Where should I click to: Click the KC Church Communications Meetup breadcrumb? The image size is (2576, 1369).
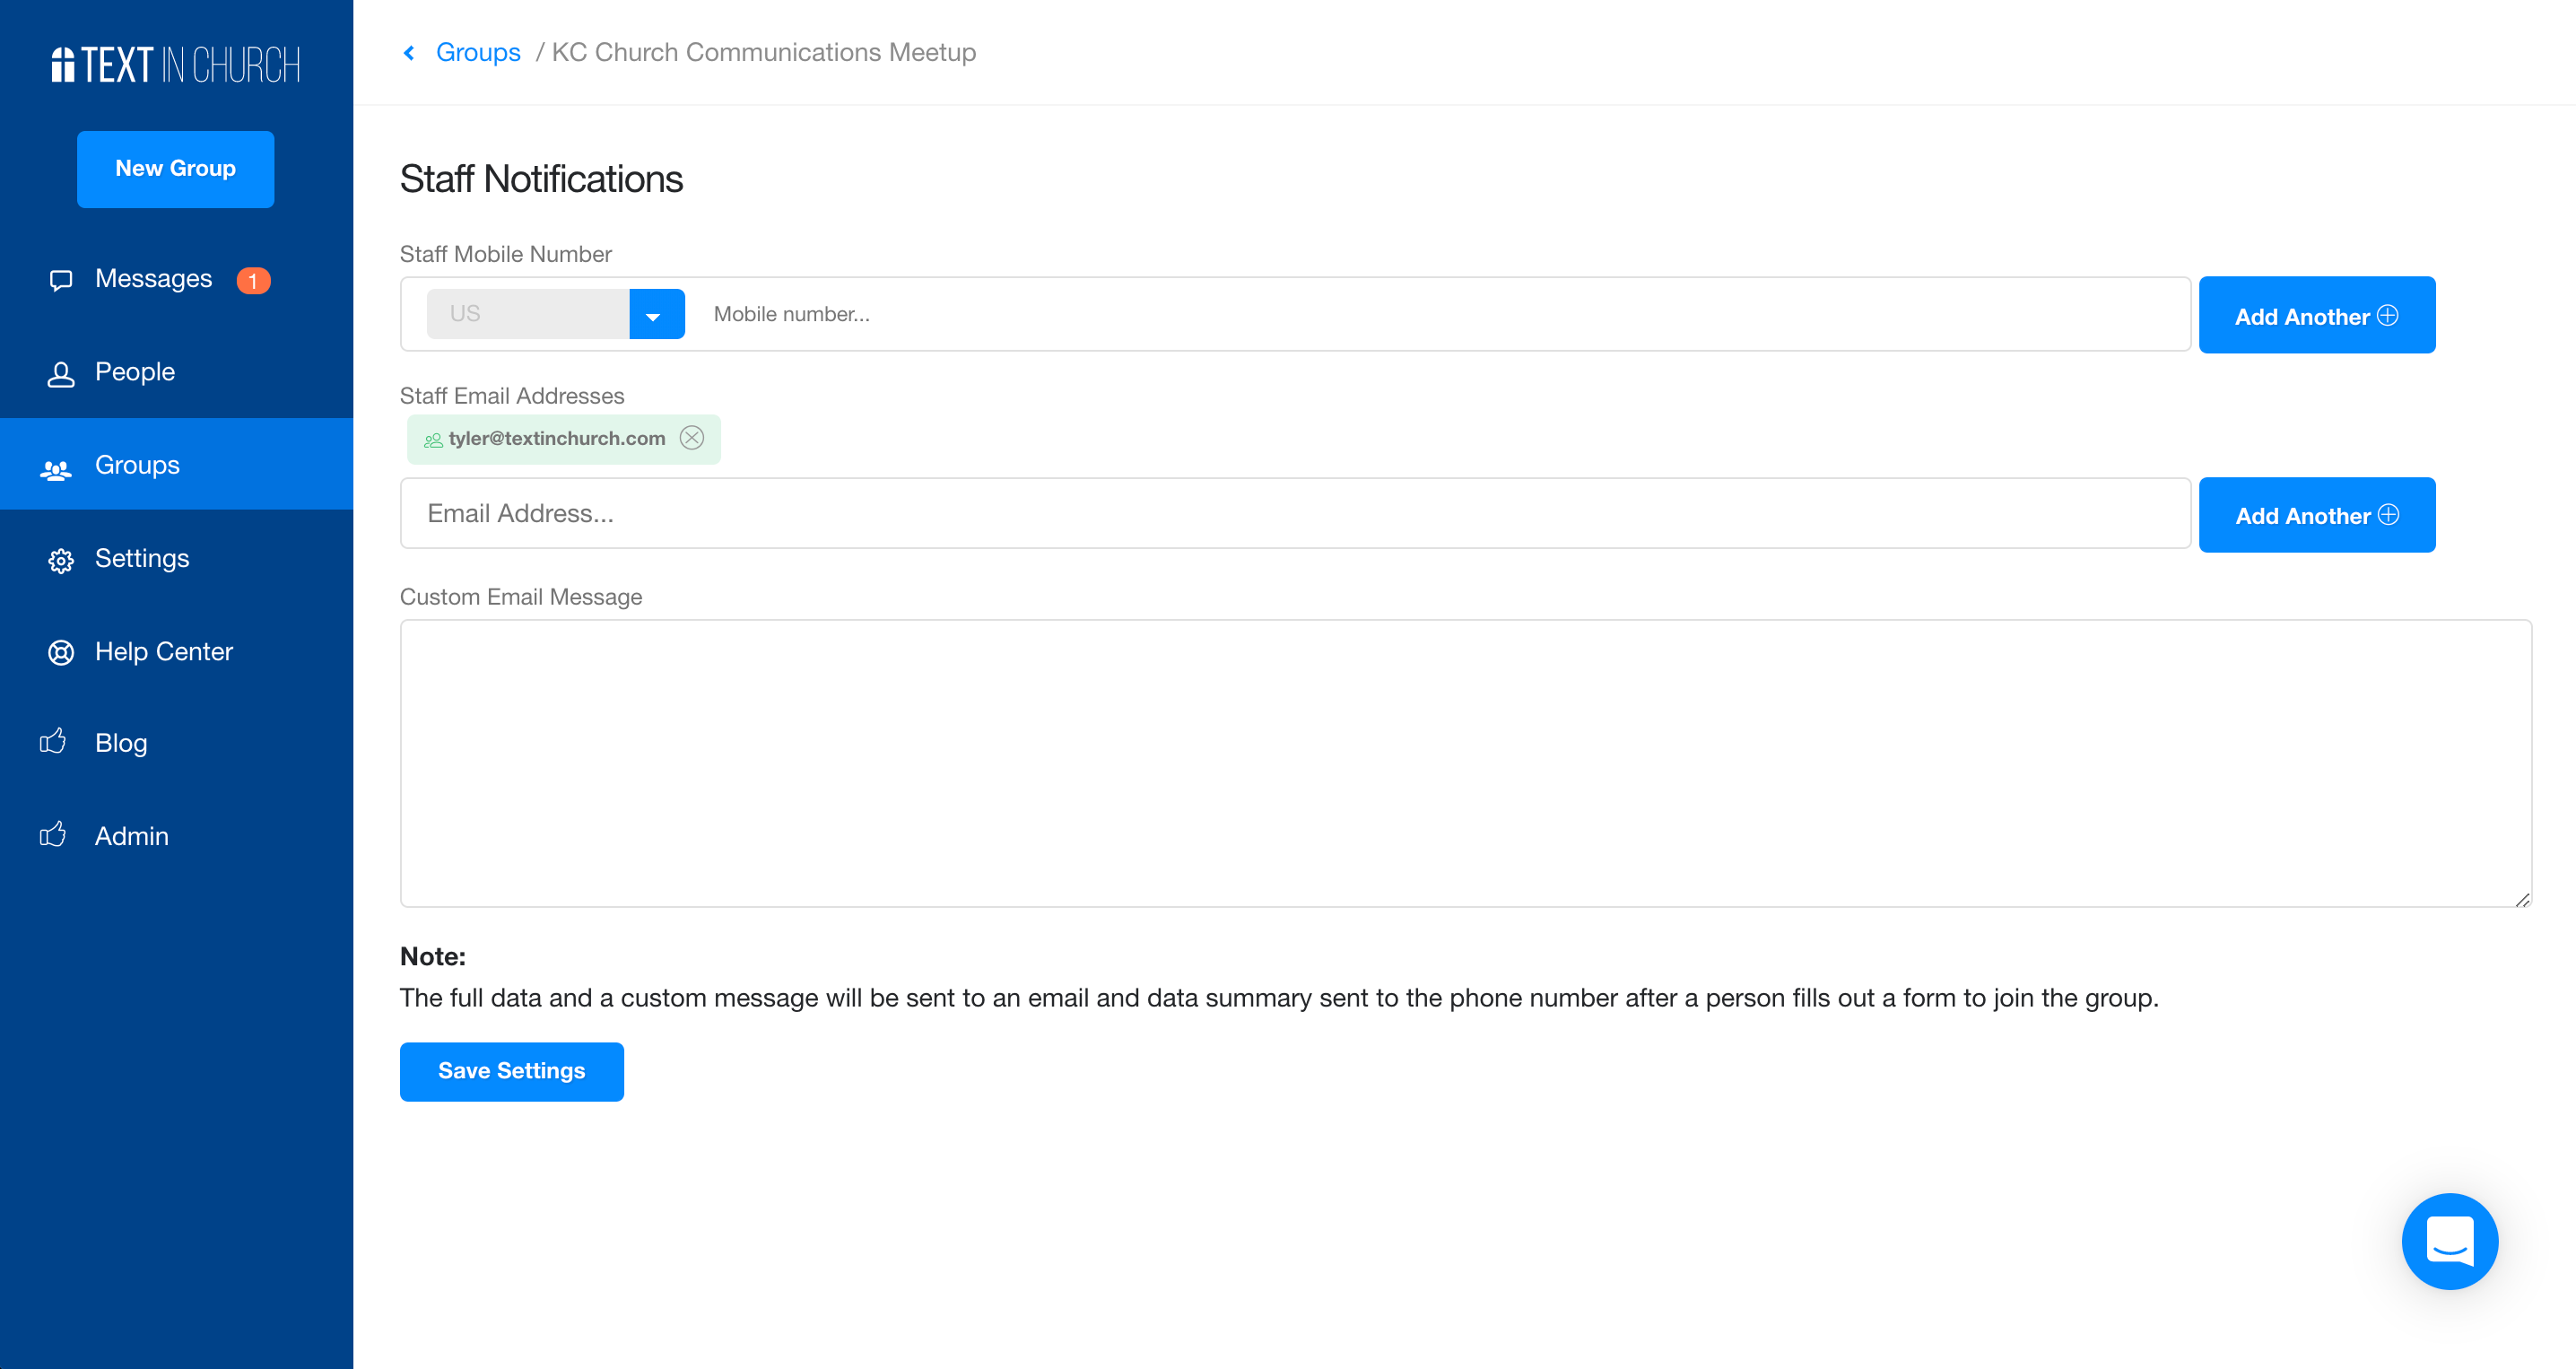[764, 52]
